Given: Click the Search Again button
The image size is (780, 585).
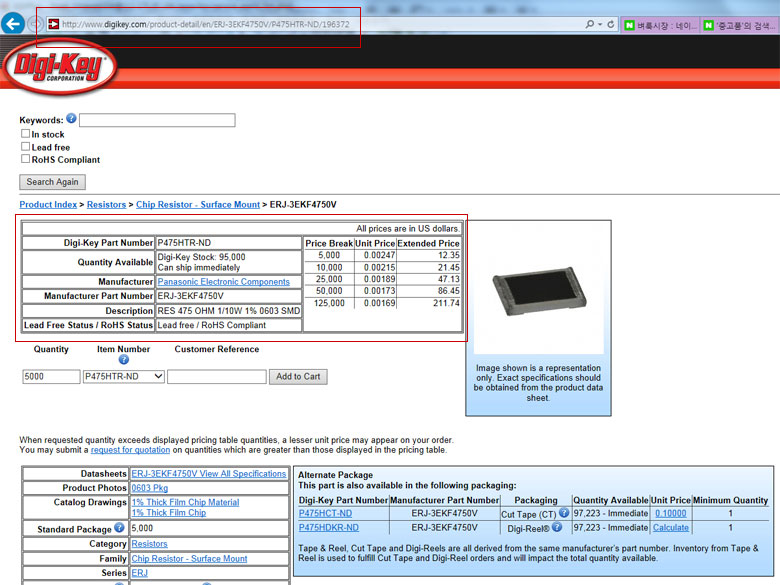Looking at the screenshot, I should point(52,182).
